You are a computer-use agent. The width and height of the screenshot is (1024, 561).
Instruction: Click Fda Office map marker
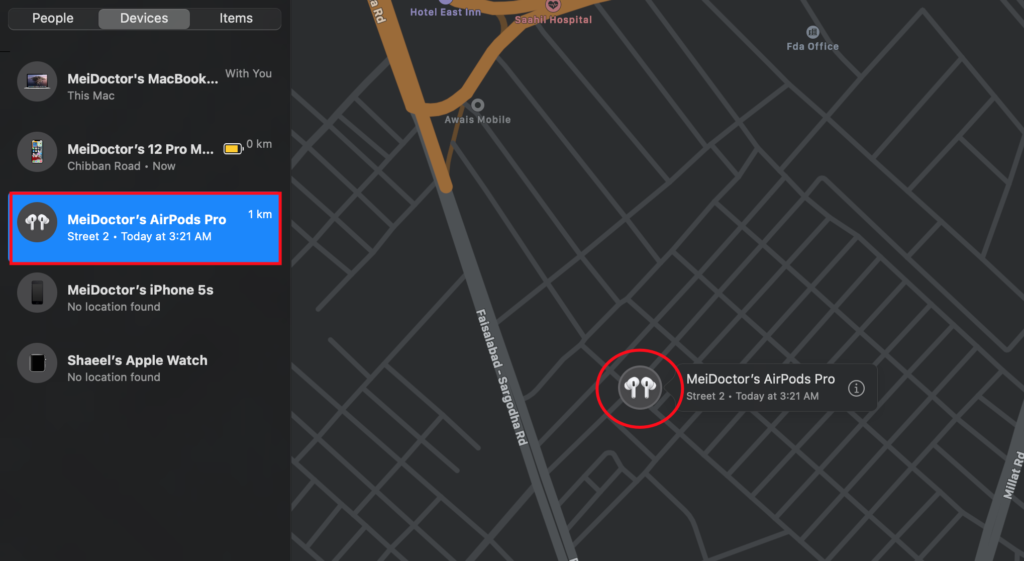tap(812, 32)
